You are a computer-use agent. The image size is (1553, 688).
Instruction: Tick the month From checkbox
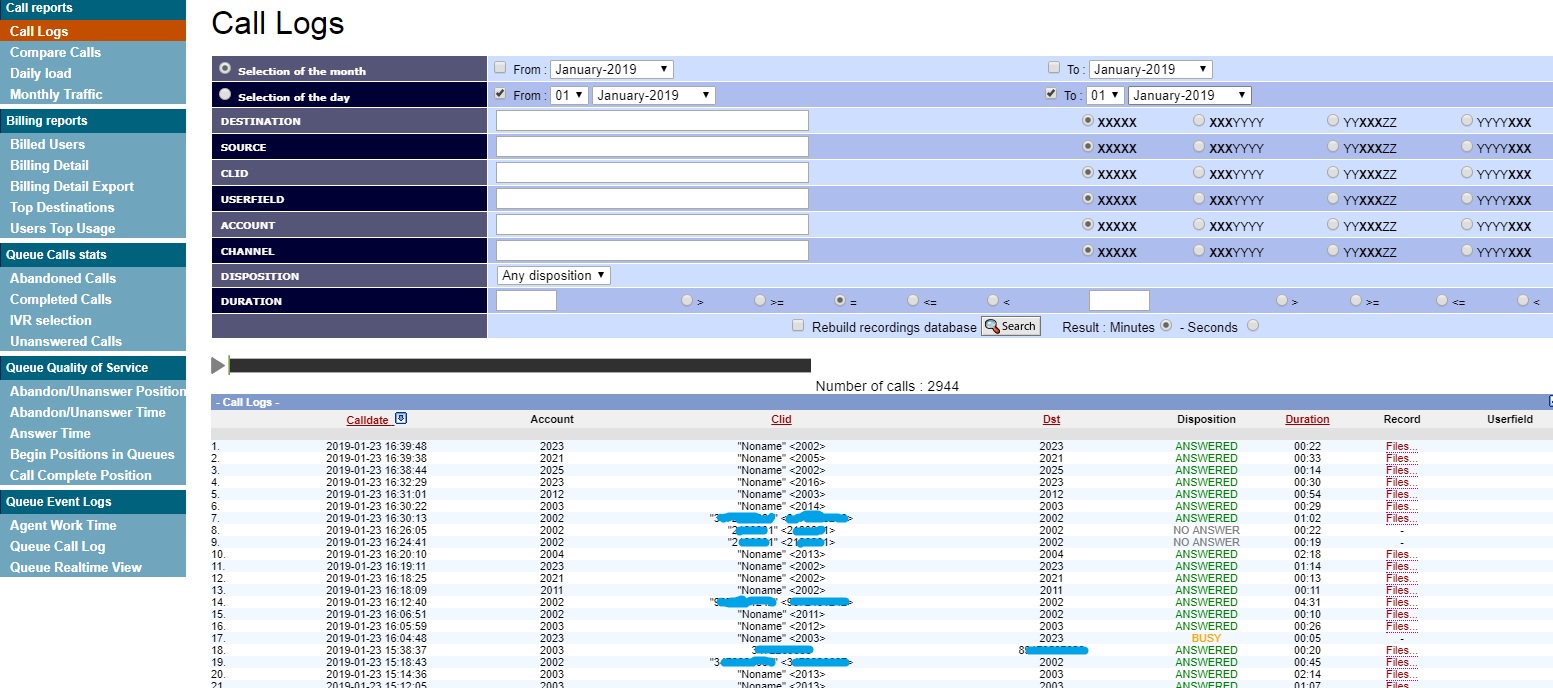[501, 68]
